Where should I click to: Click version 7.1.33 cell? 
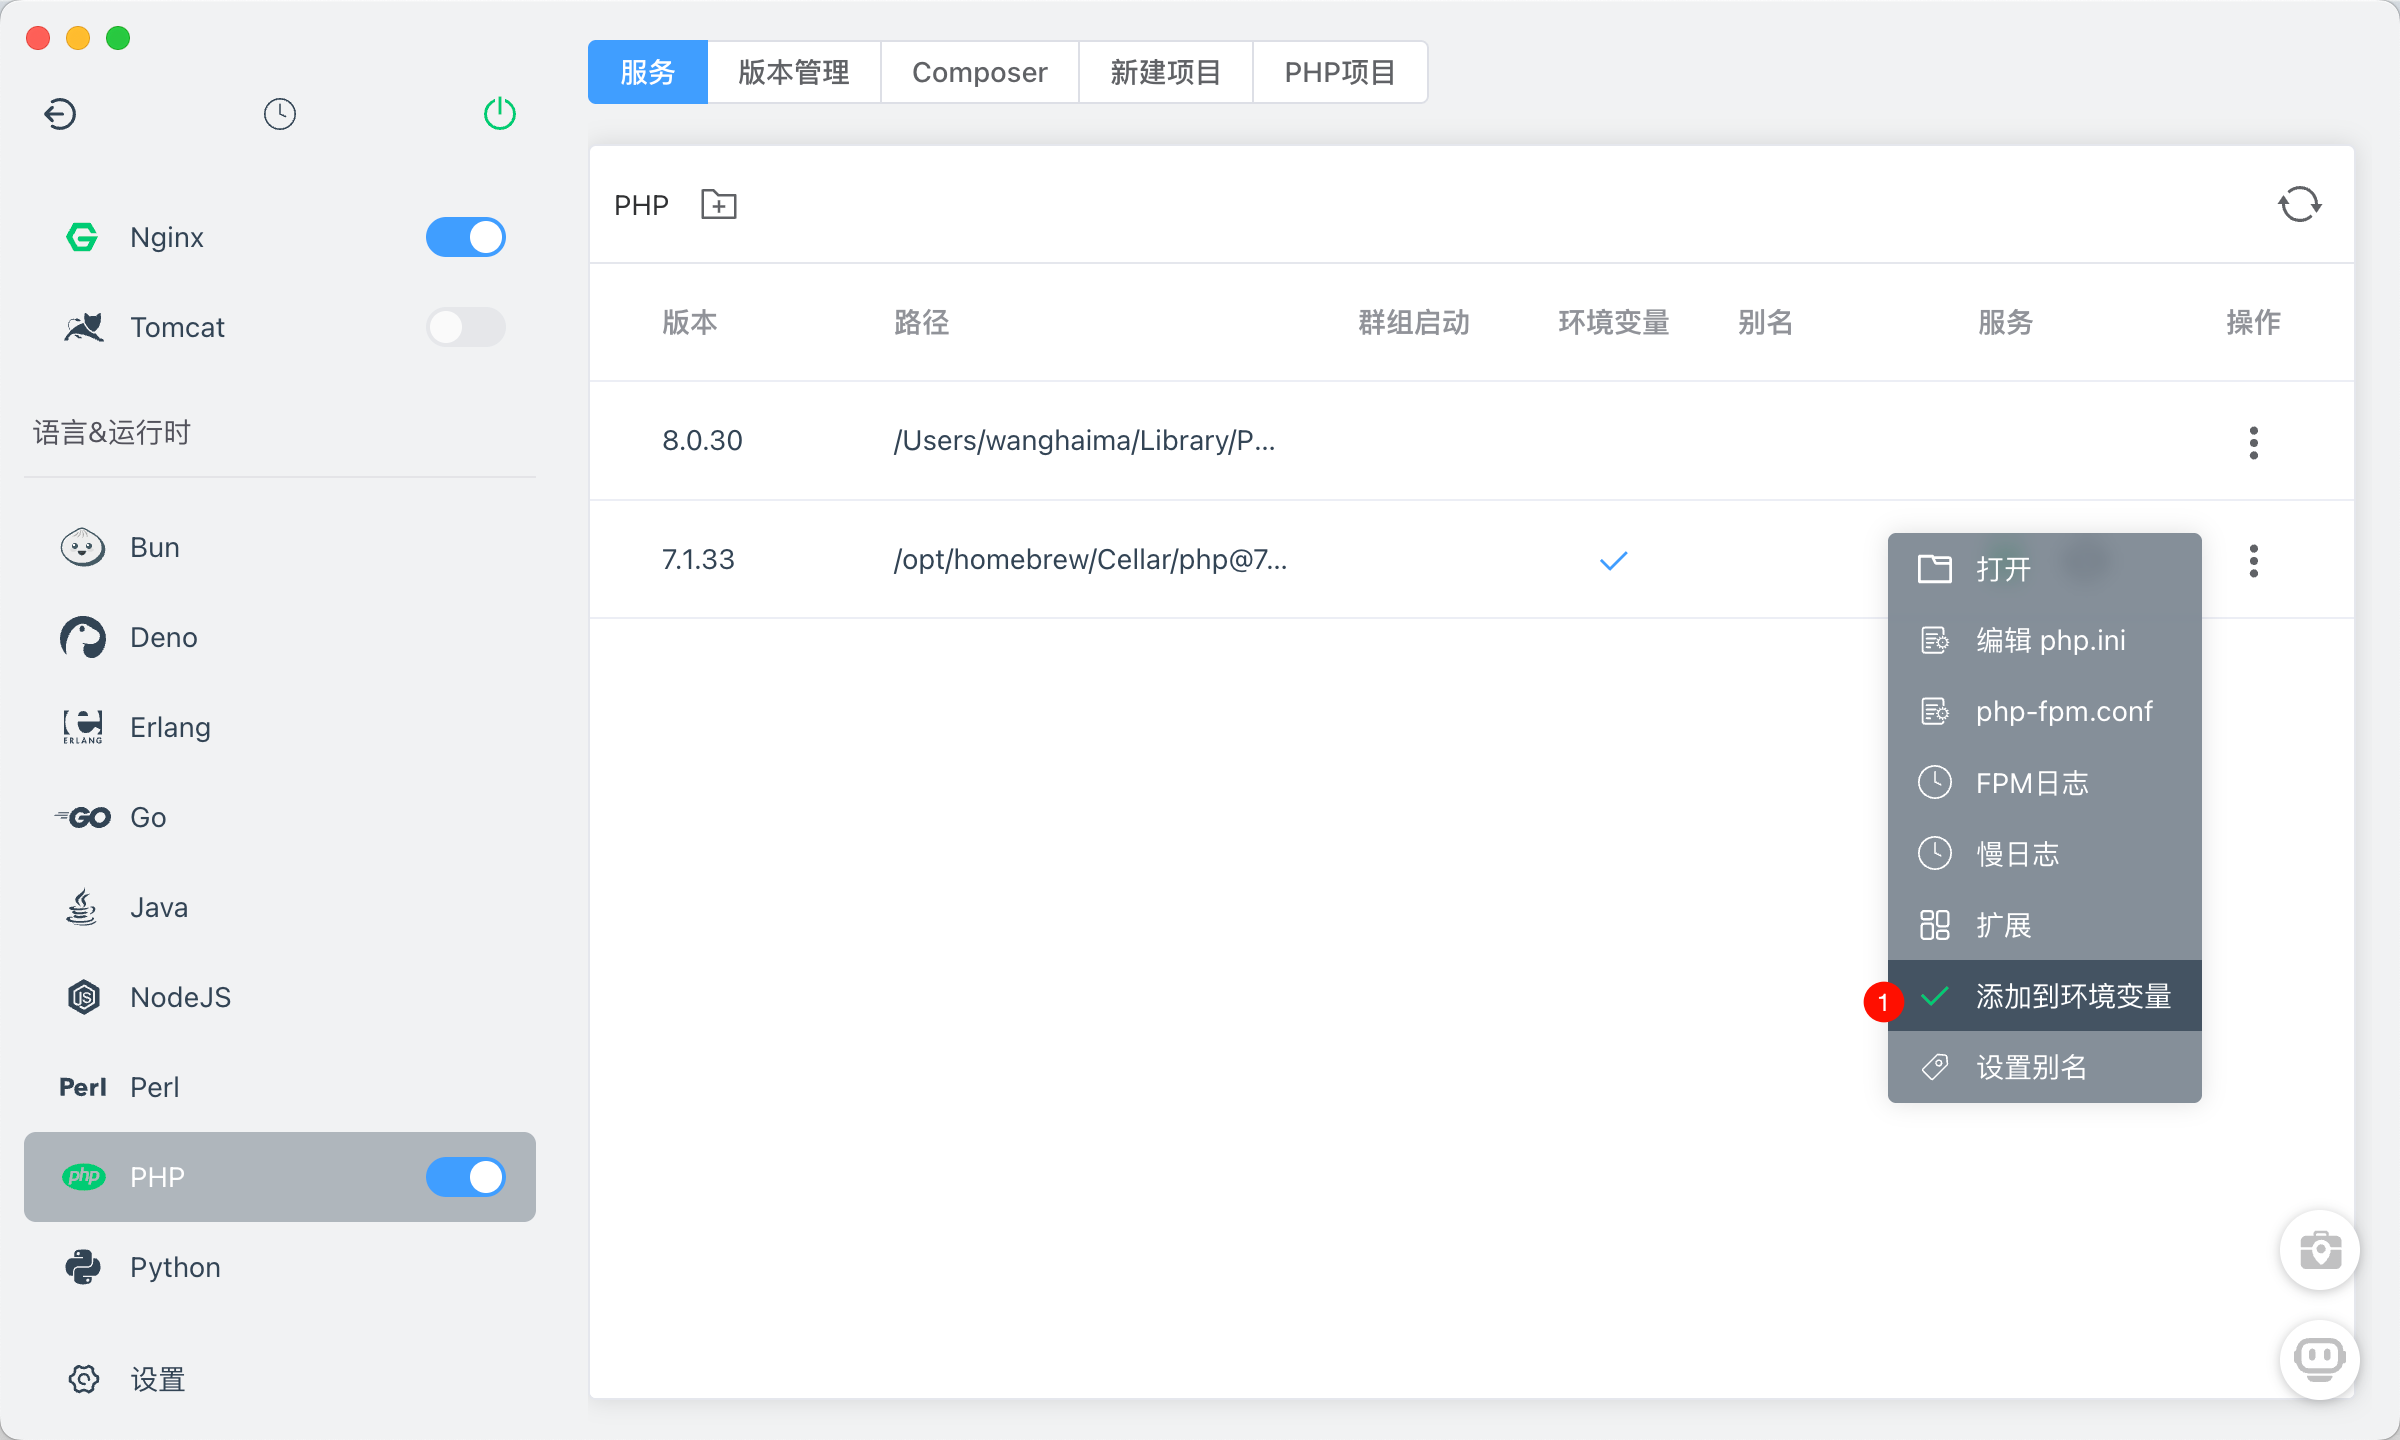point(698,559)
